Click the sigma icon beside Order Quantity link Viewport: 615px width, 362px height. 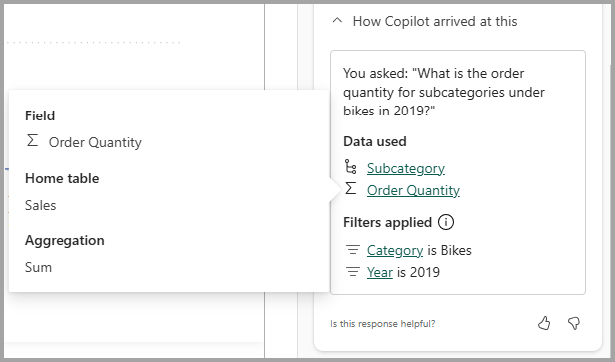click(351, 189)
